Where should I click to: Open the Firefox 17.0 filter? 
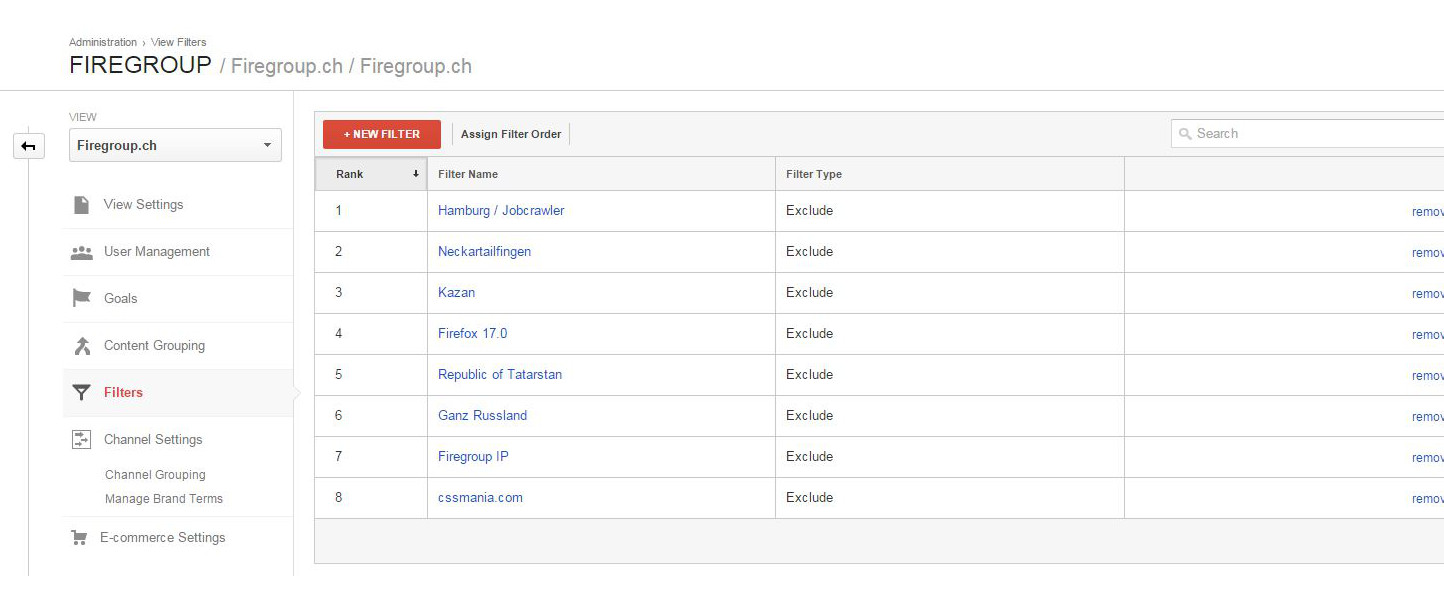coord(472,334)
